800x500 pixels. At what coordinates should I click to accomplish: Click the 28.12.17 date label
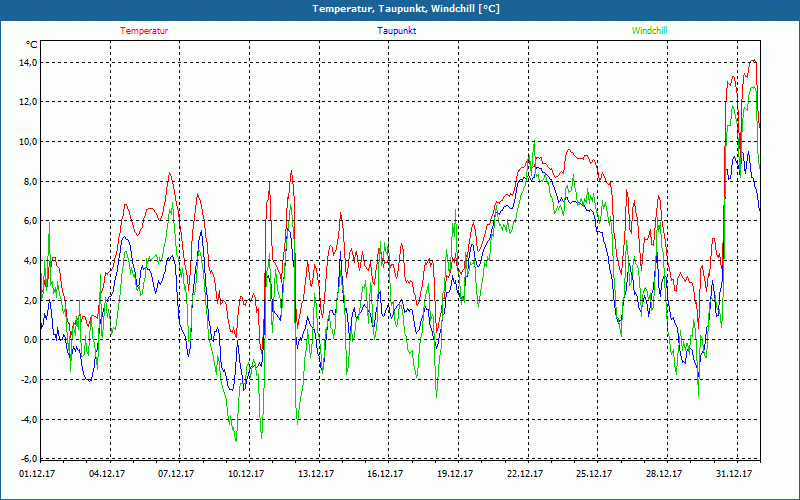(664, 474)
